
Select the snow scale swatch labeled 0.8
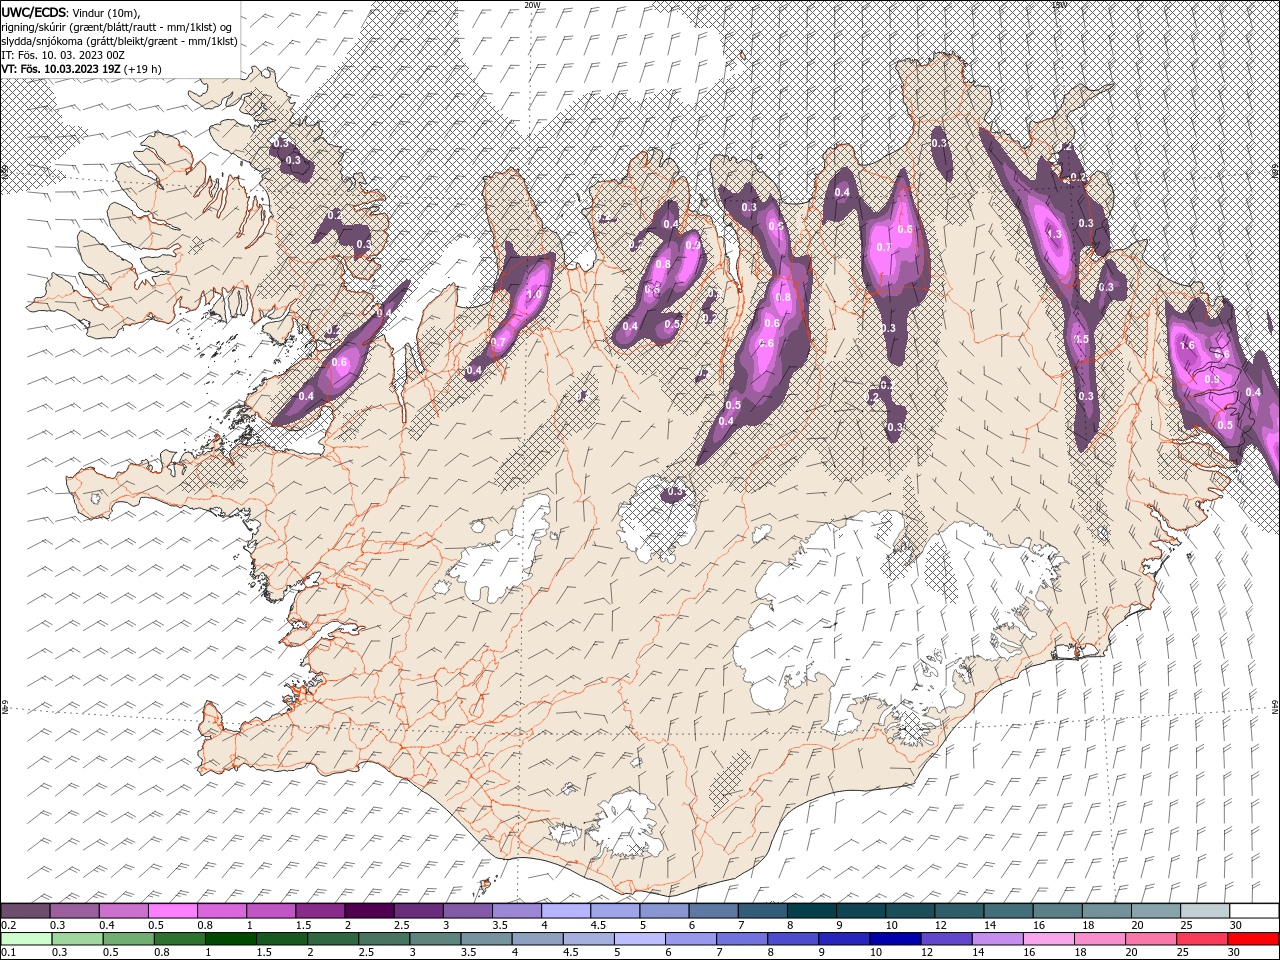coord(221,911)
